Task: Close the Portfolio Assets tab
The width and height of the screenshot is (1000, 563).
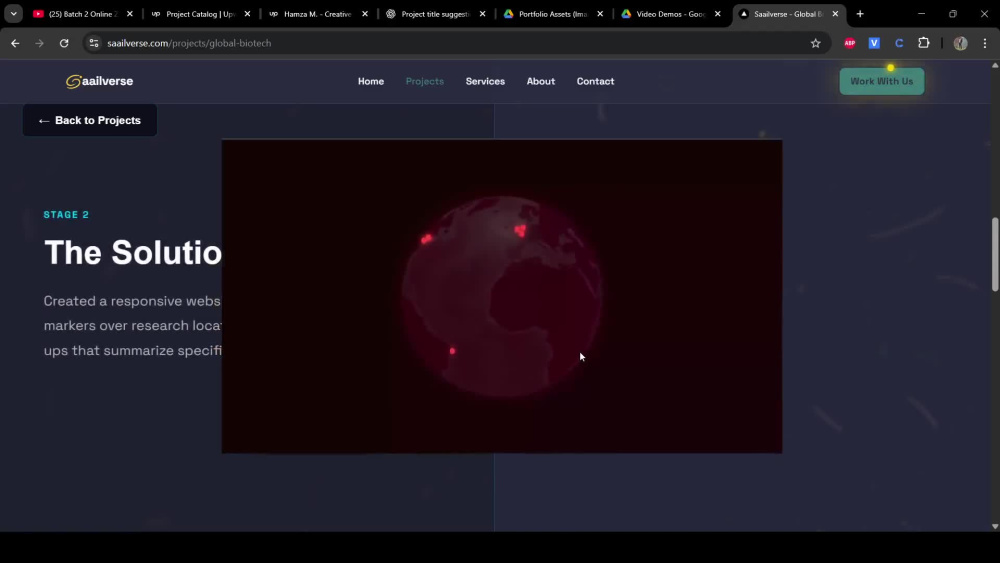Action: [600, 13]
